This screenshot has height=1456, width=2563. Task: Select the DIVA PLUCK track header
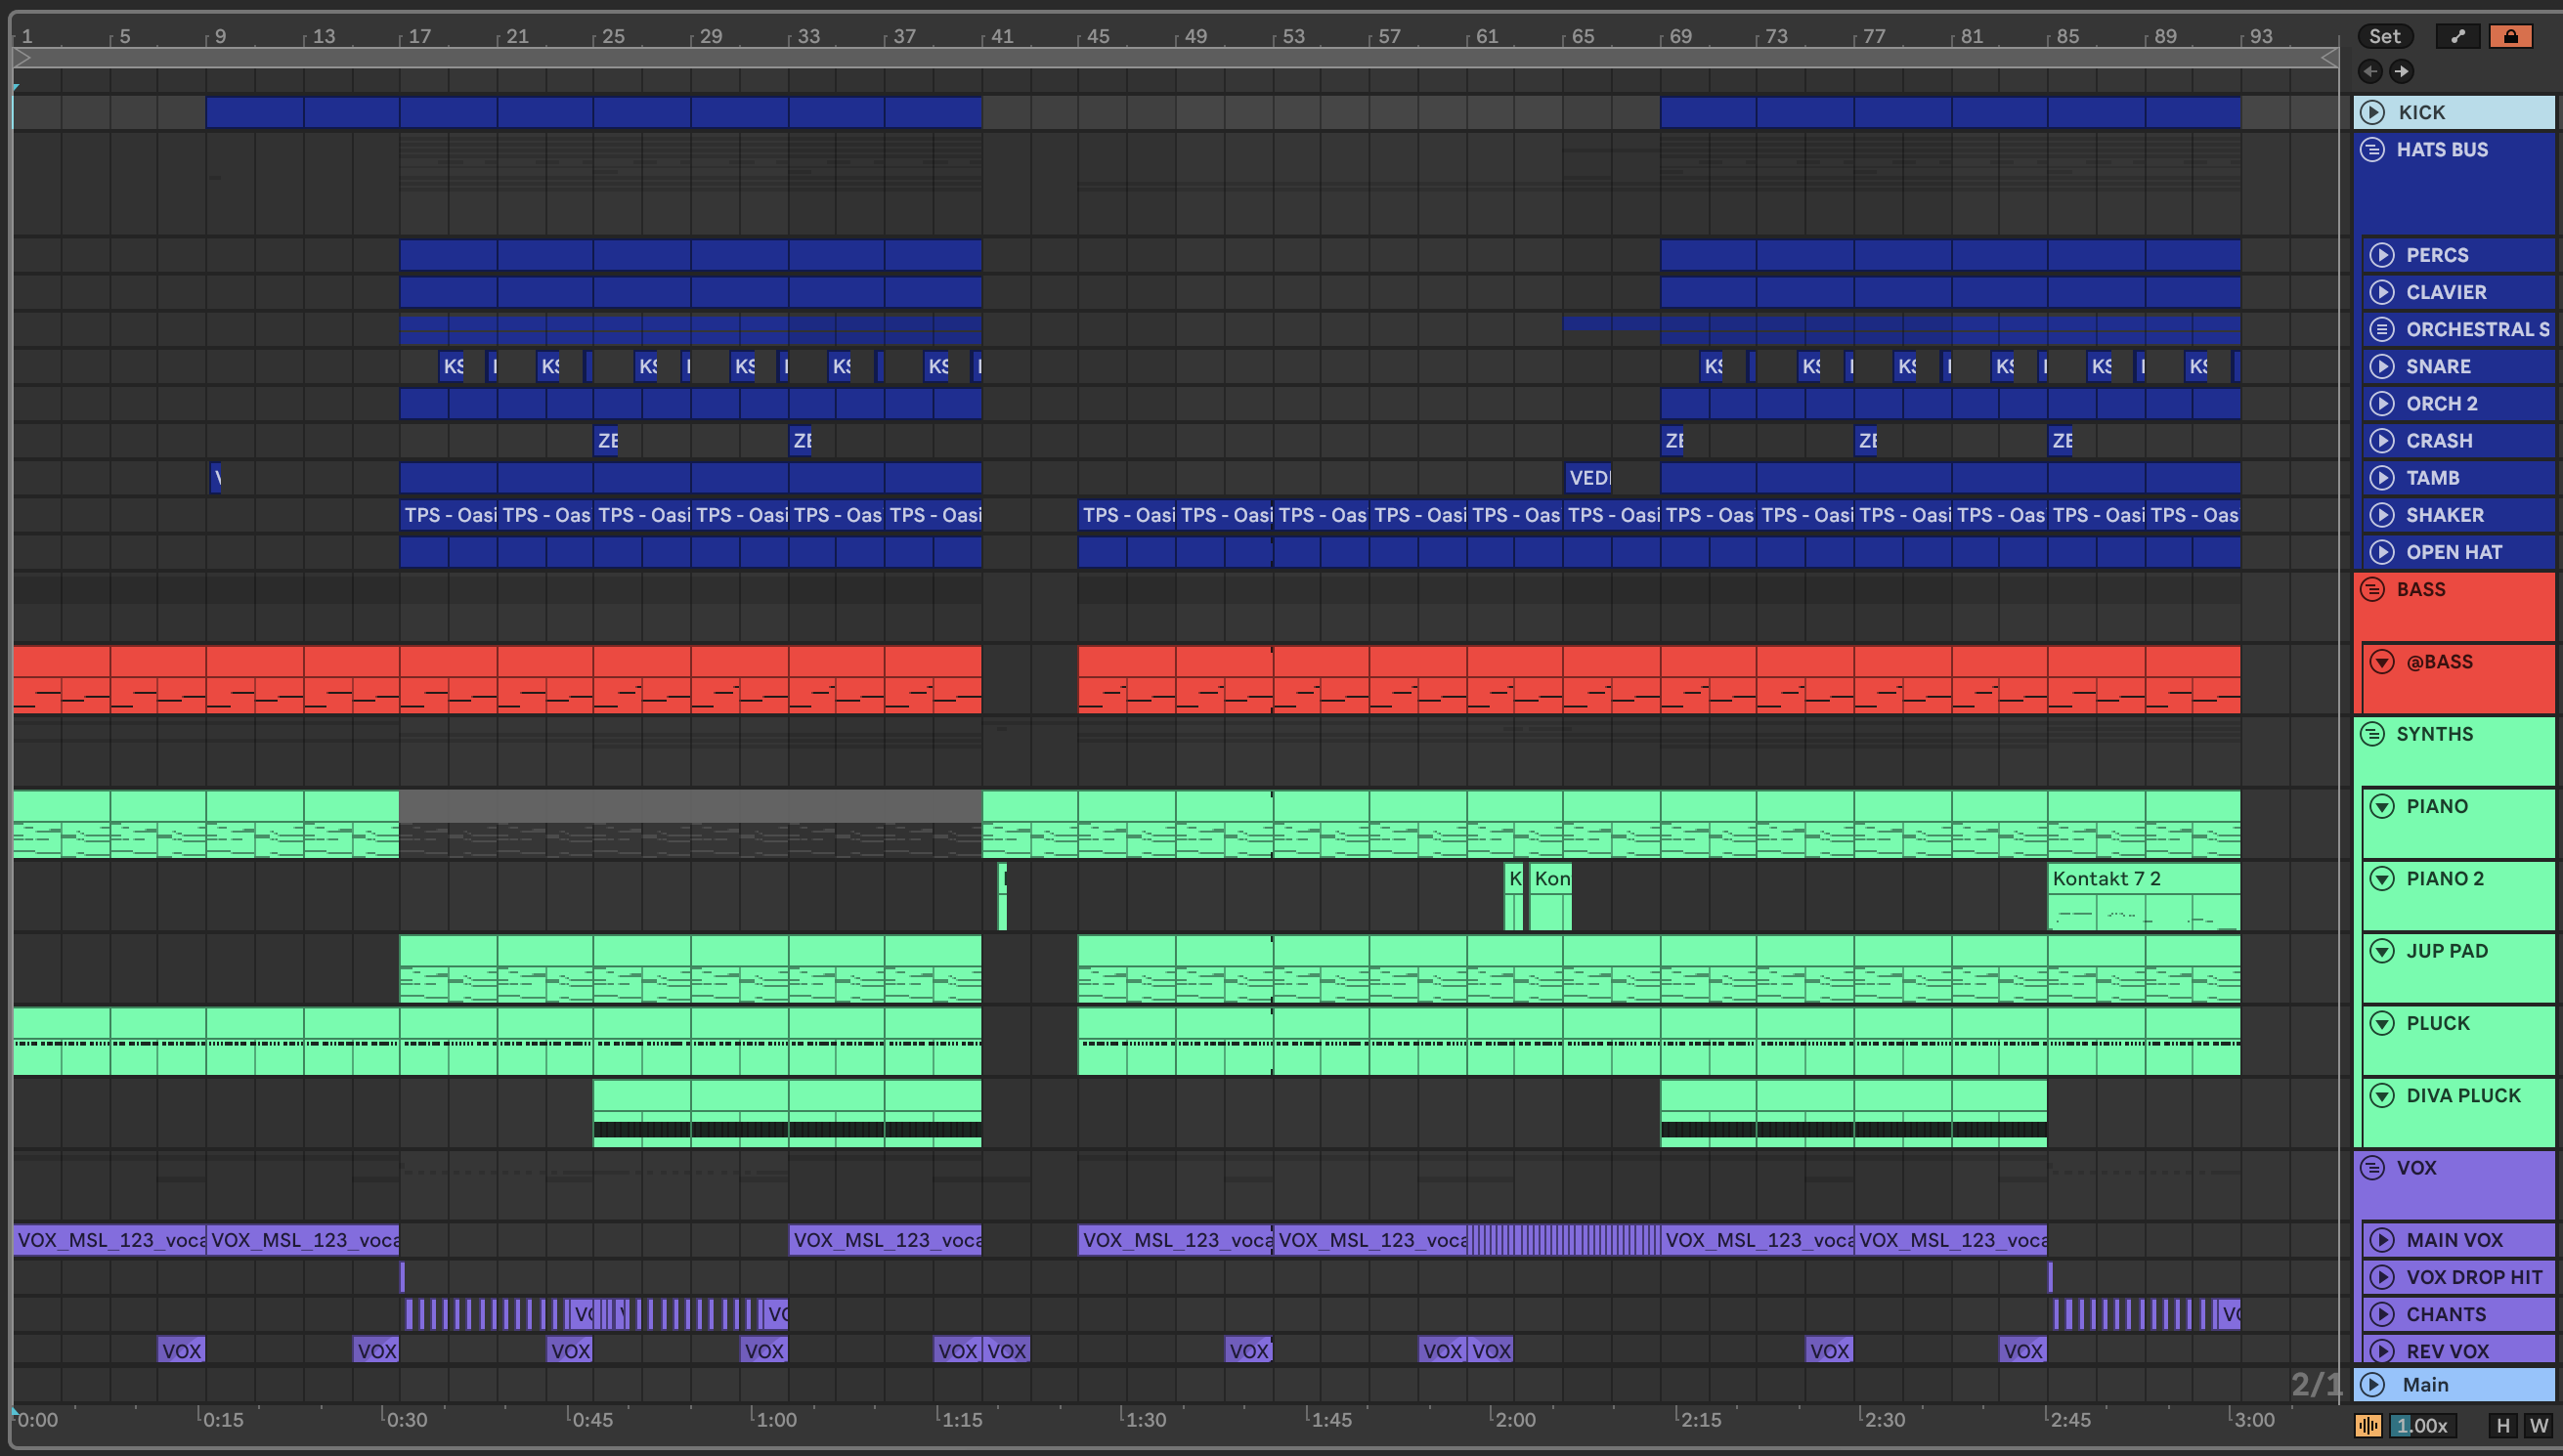point(2462,1096)
